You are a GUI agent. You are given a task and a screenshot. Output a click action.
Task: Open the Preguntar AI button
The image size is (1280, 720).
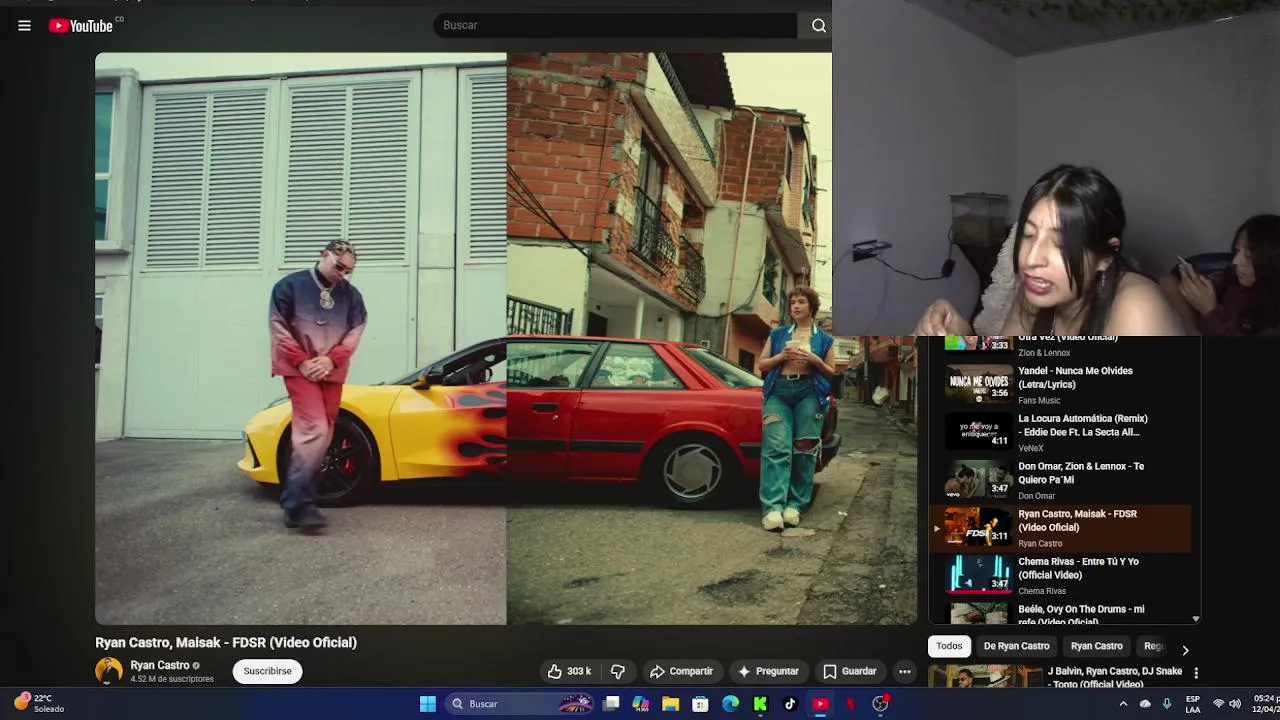click(768, 671)
